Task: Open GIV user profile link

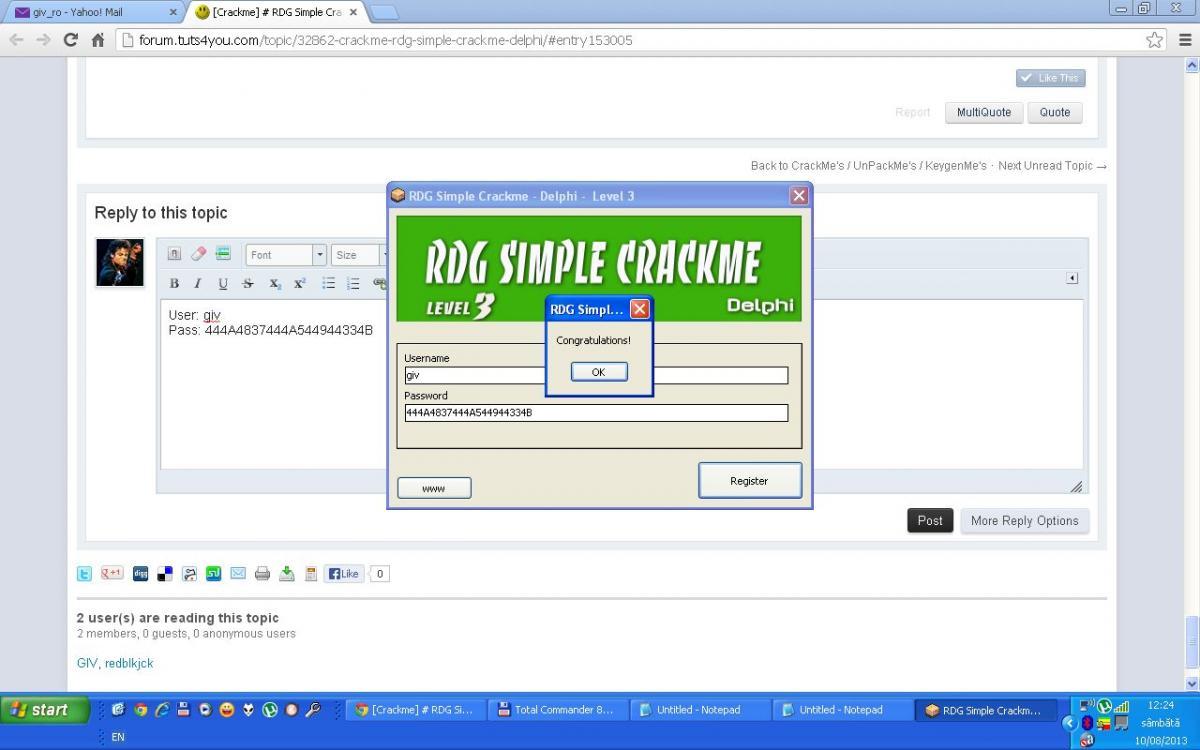Action: click(87, 663)
